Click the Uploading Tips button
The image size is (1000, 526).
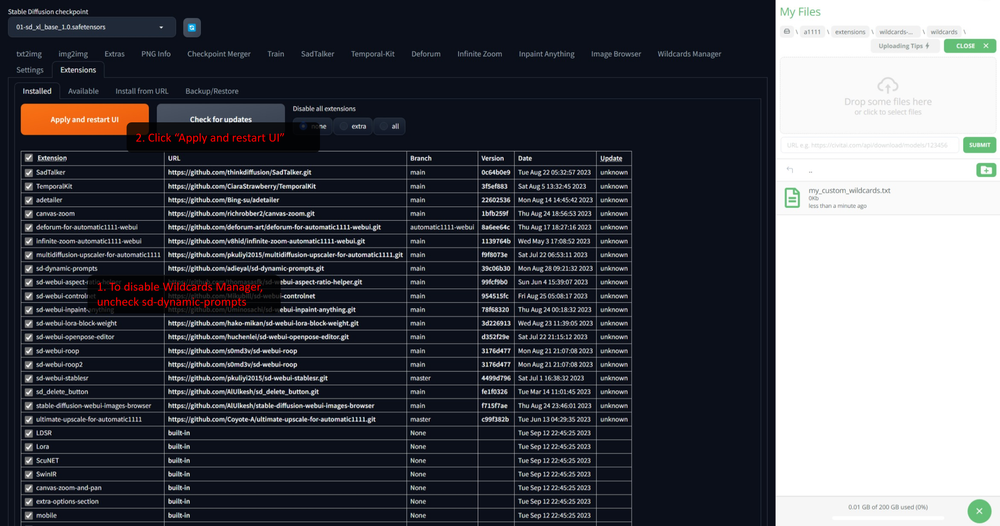903,46
